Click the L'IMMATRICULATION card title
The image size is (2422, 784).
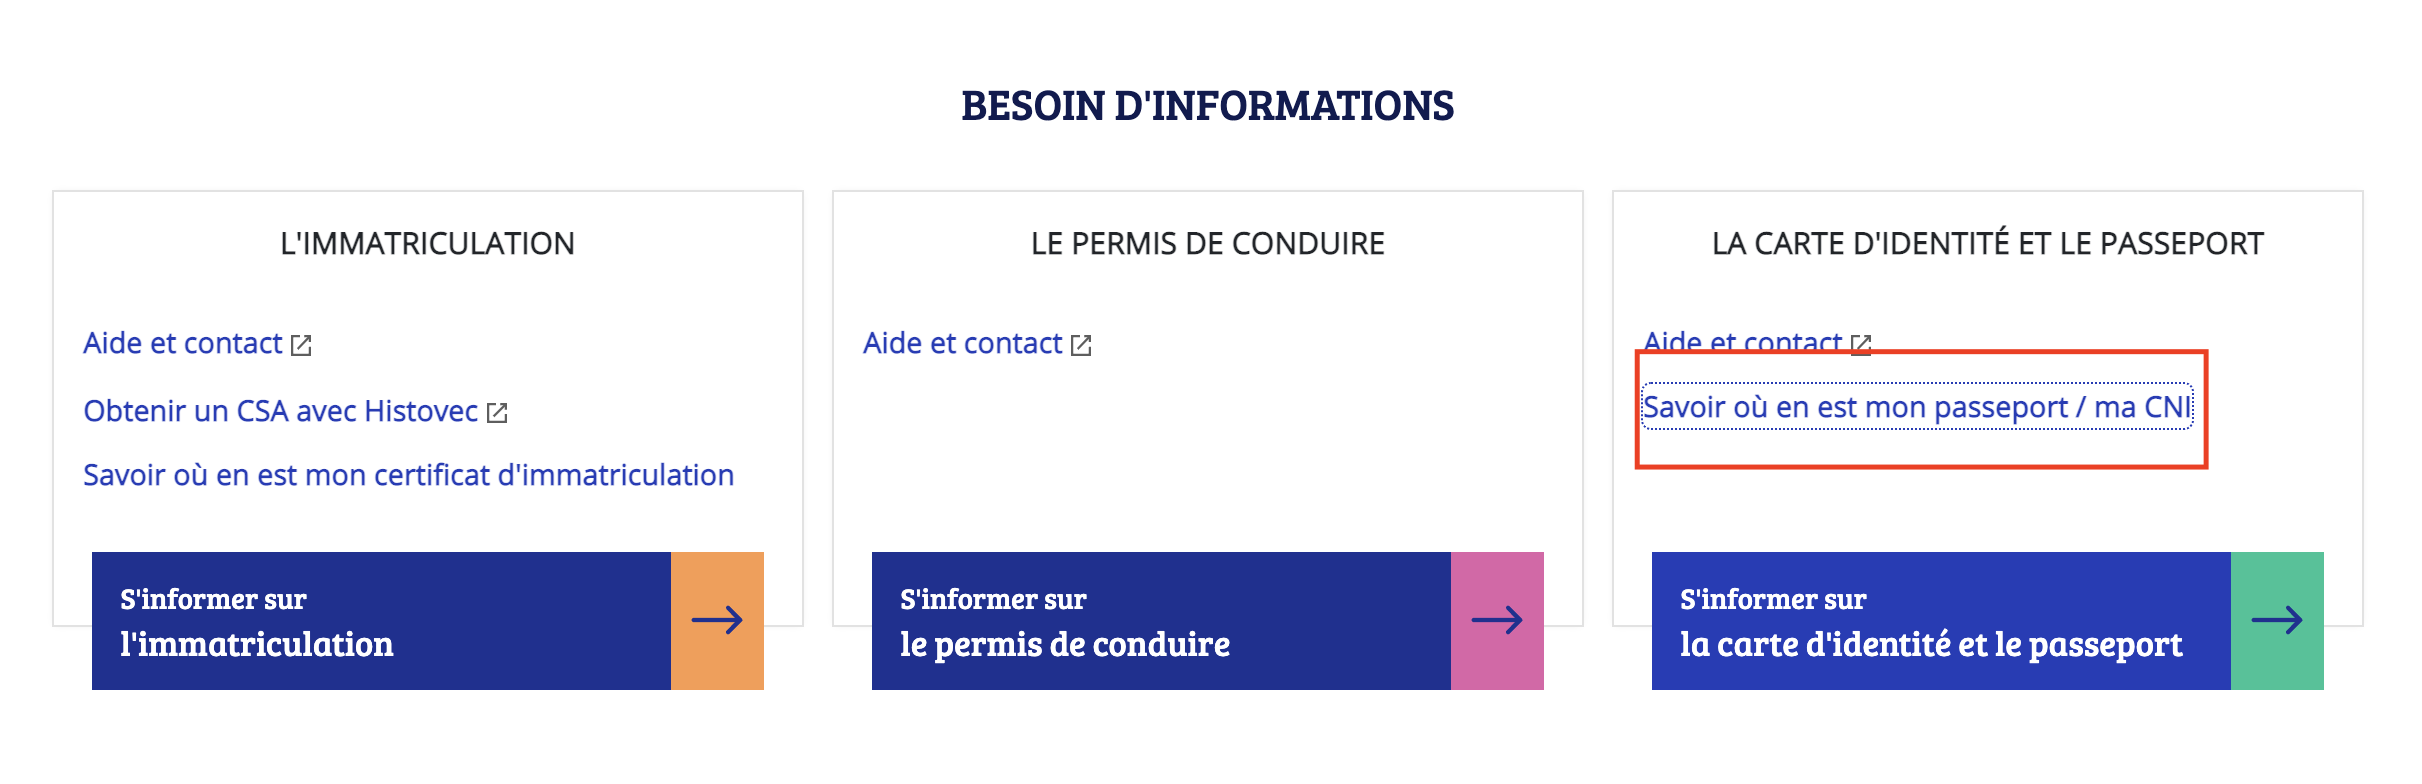(428, 243)
